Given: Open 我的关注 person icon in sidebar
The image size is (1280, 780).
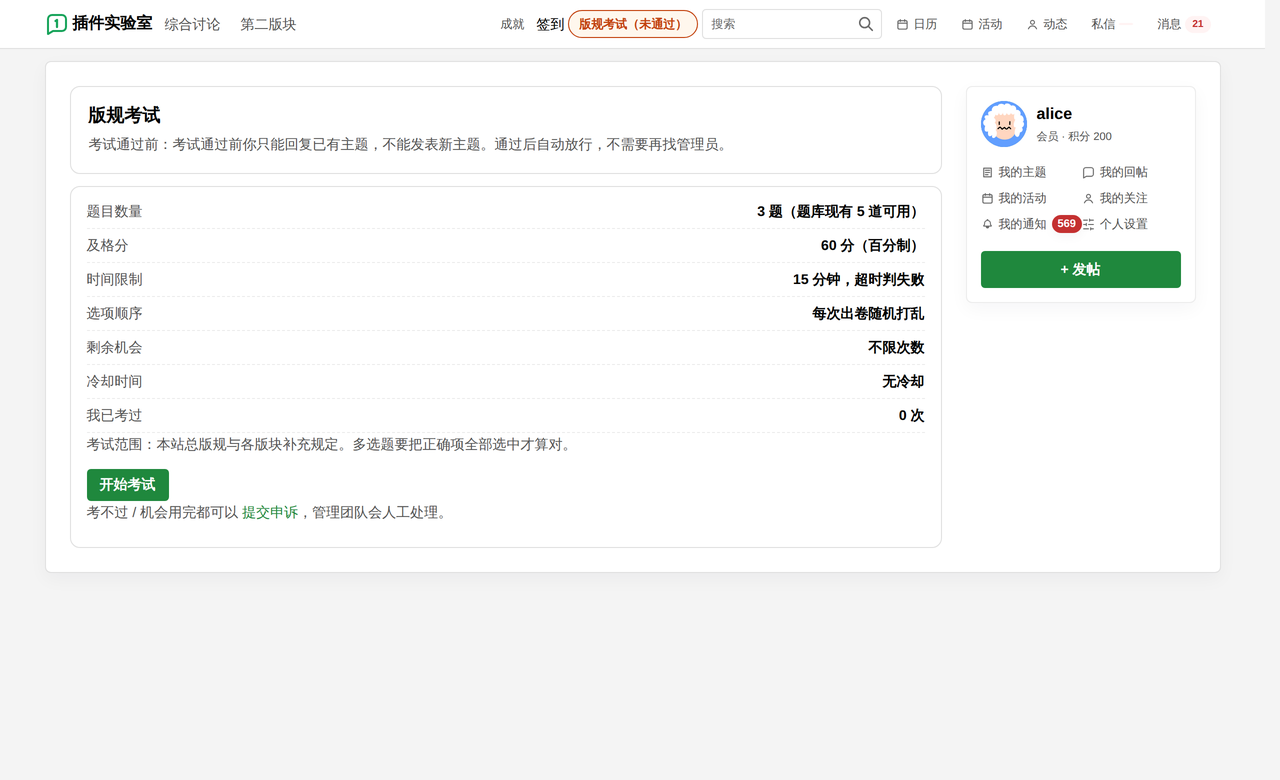Looking at the screenshot, I should 1088,199.
